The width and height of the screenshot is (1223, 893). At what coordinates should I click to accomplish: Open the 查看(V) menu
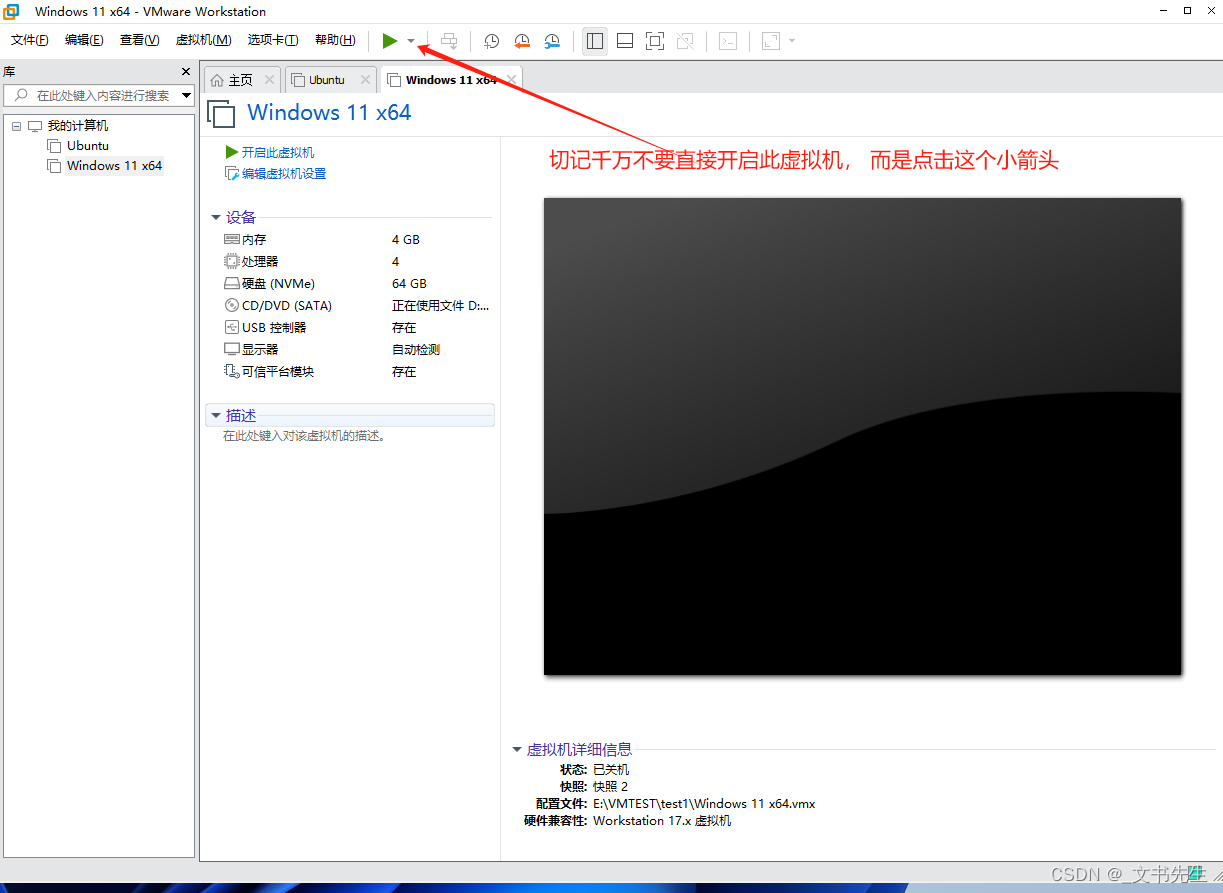click(139, 40)
